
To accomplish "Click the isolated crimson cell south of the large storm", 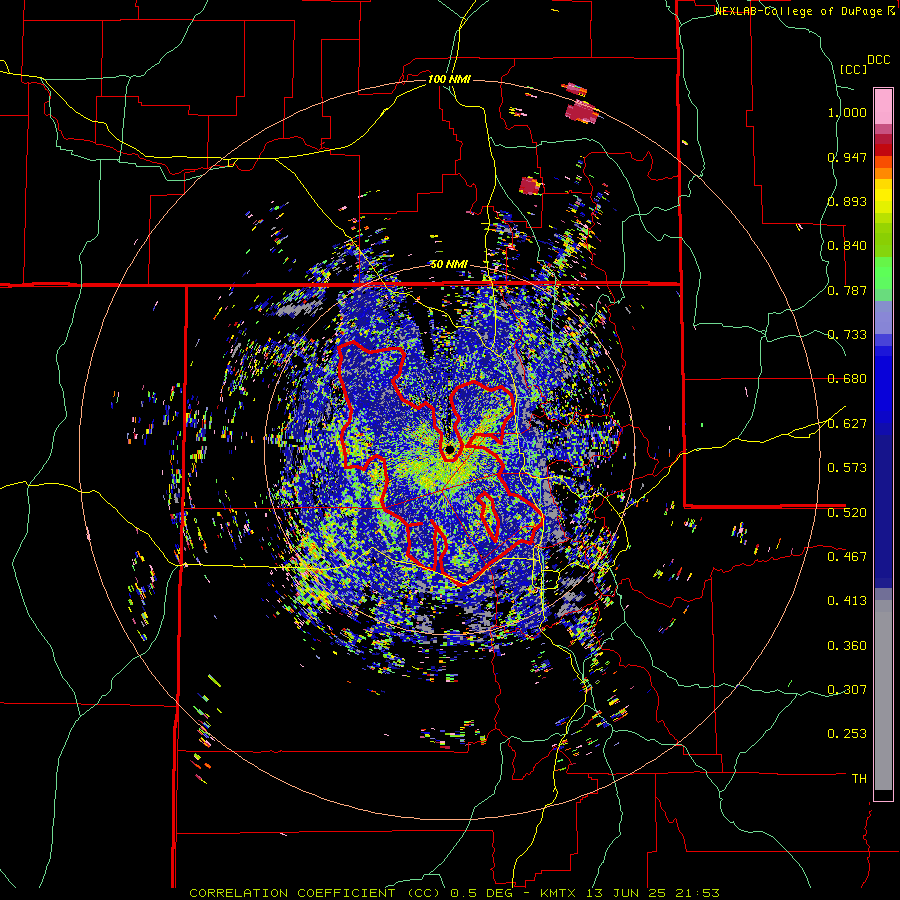I will pyautogui.click(x=530, y=185).
